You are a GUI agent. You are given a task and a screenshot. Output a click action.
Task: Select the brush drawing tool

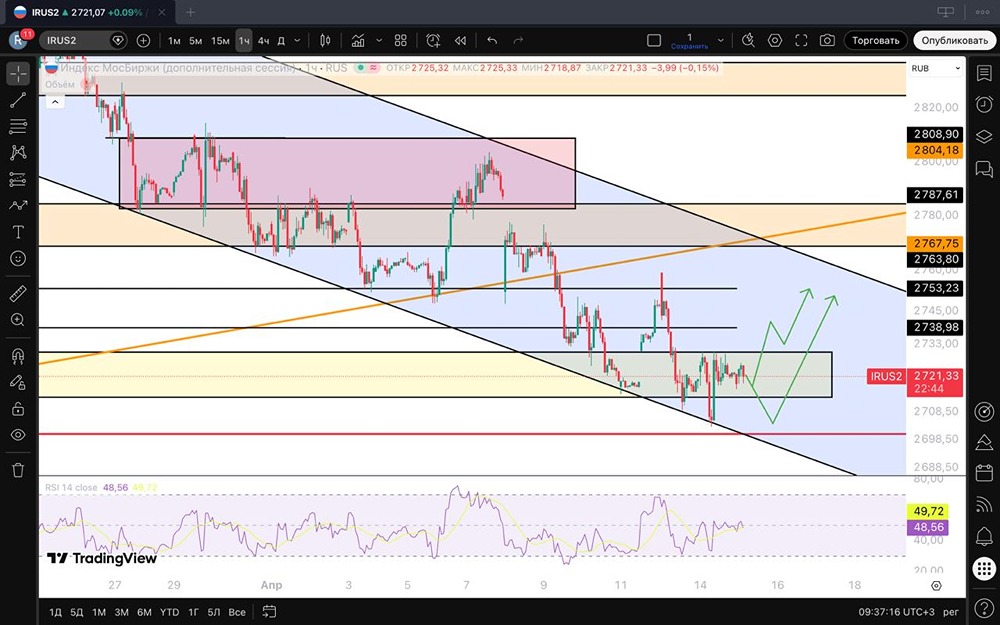pyautogui.click(x=18, y=205)
